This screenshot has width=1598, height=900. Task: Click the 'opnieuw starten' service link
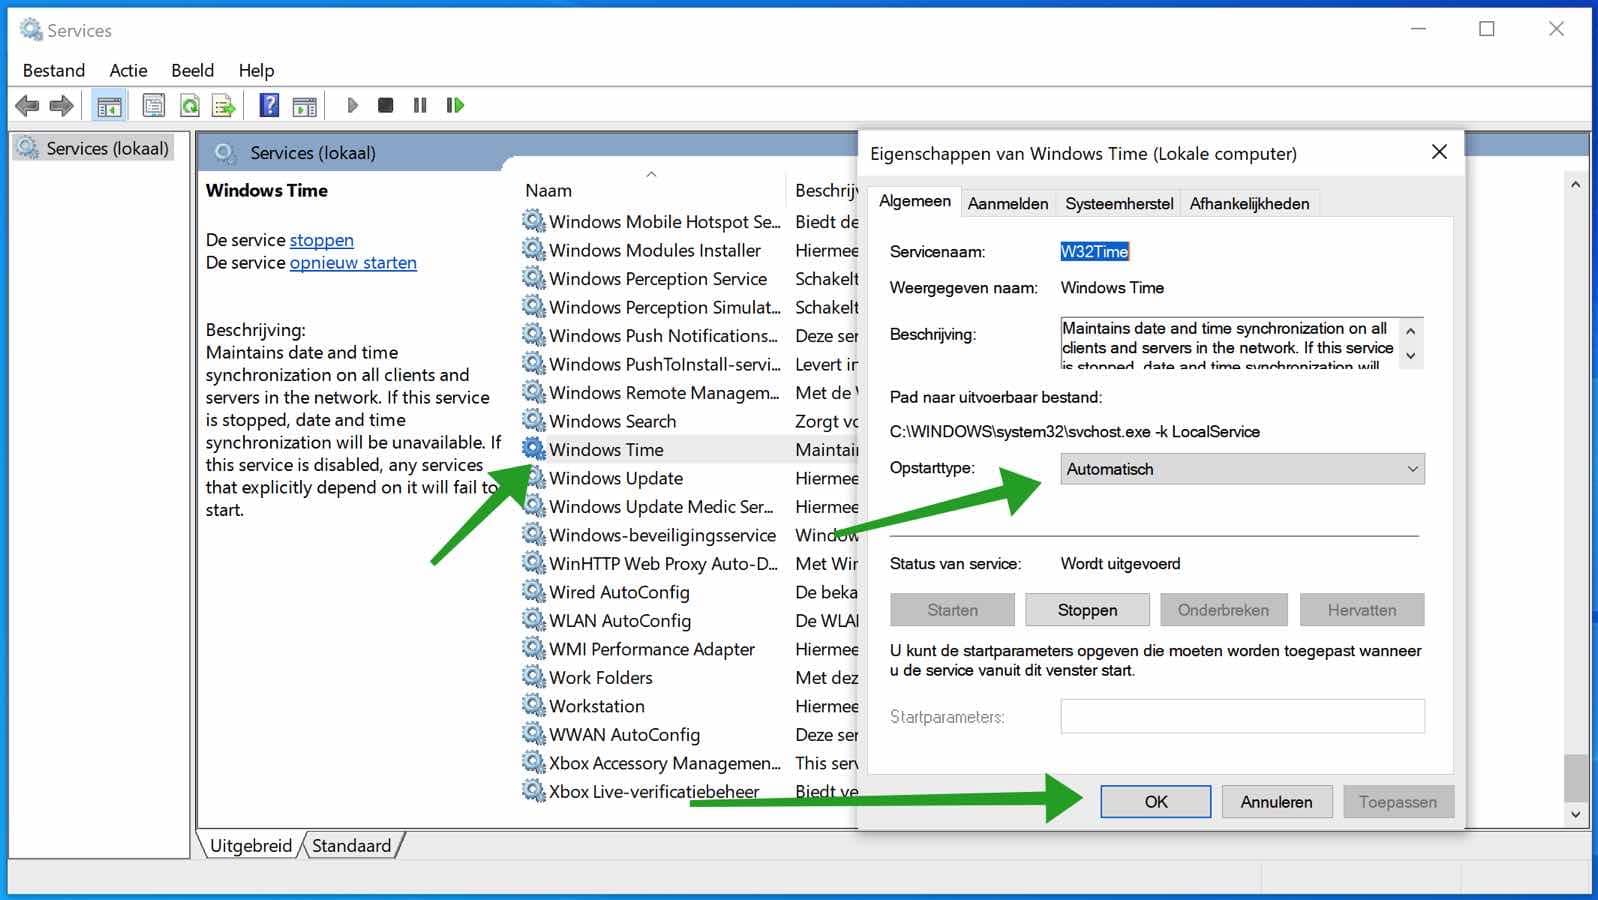coord(353,263)
